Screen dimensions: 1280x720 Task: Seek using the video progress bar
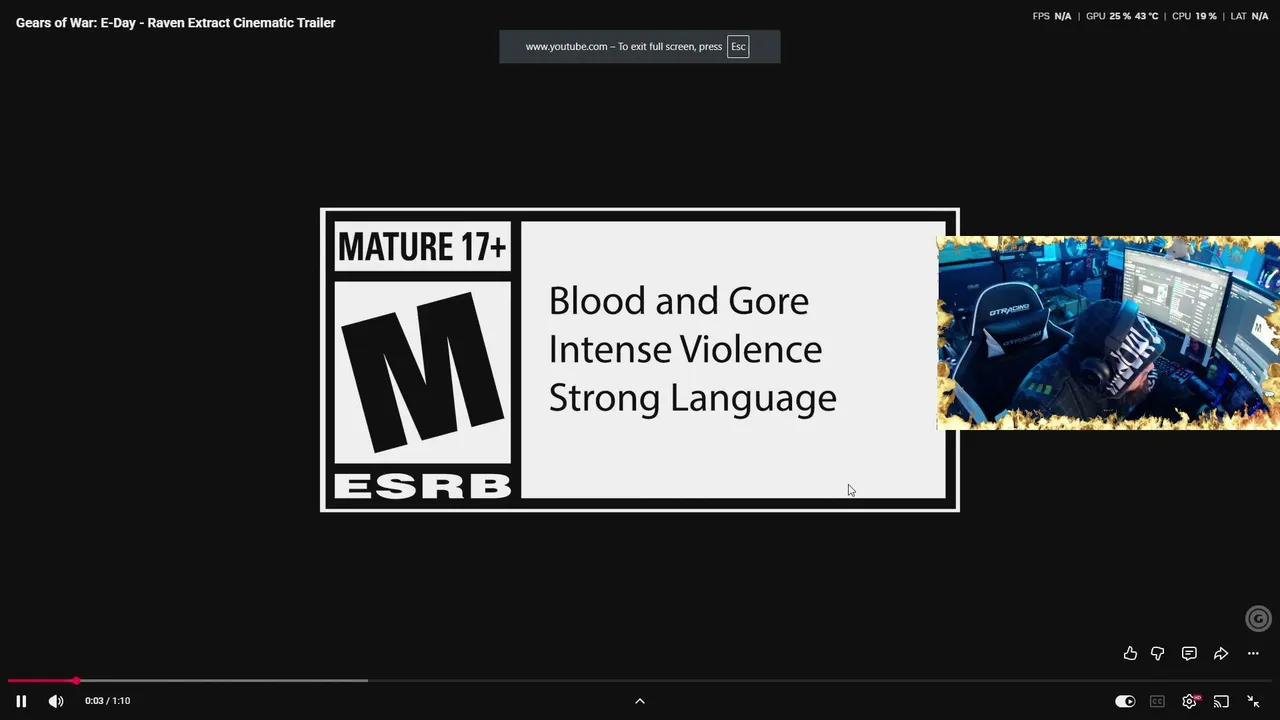640,681
